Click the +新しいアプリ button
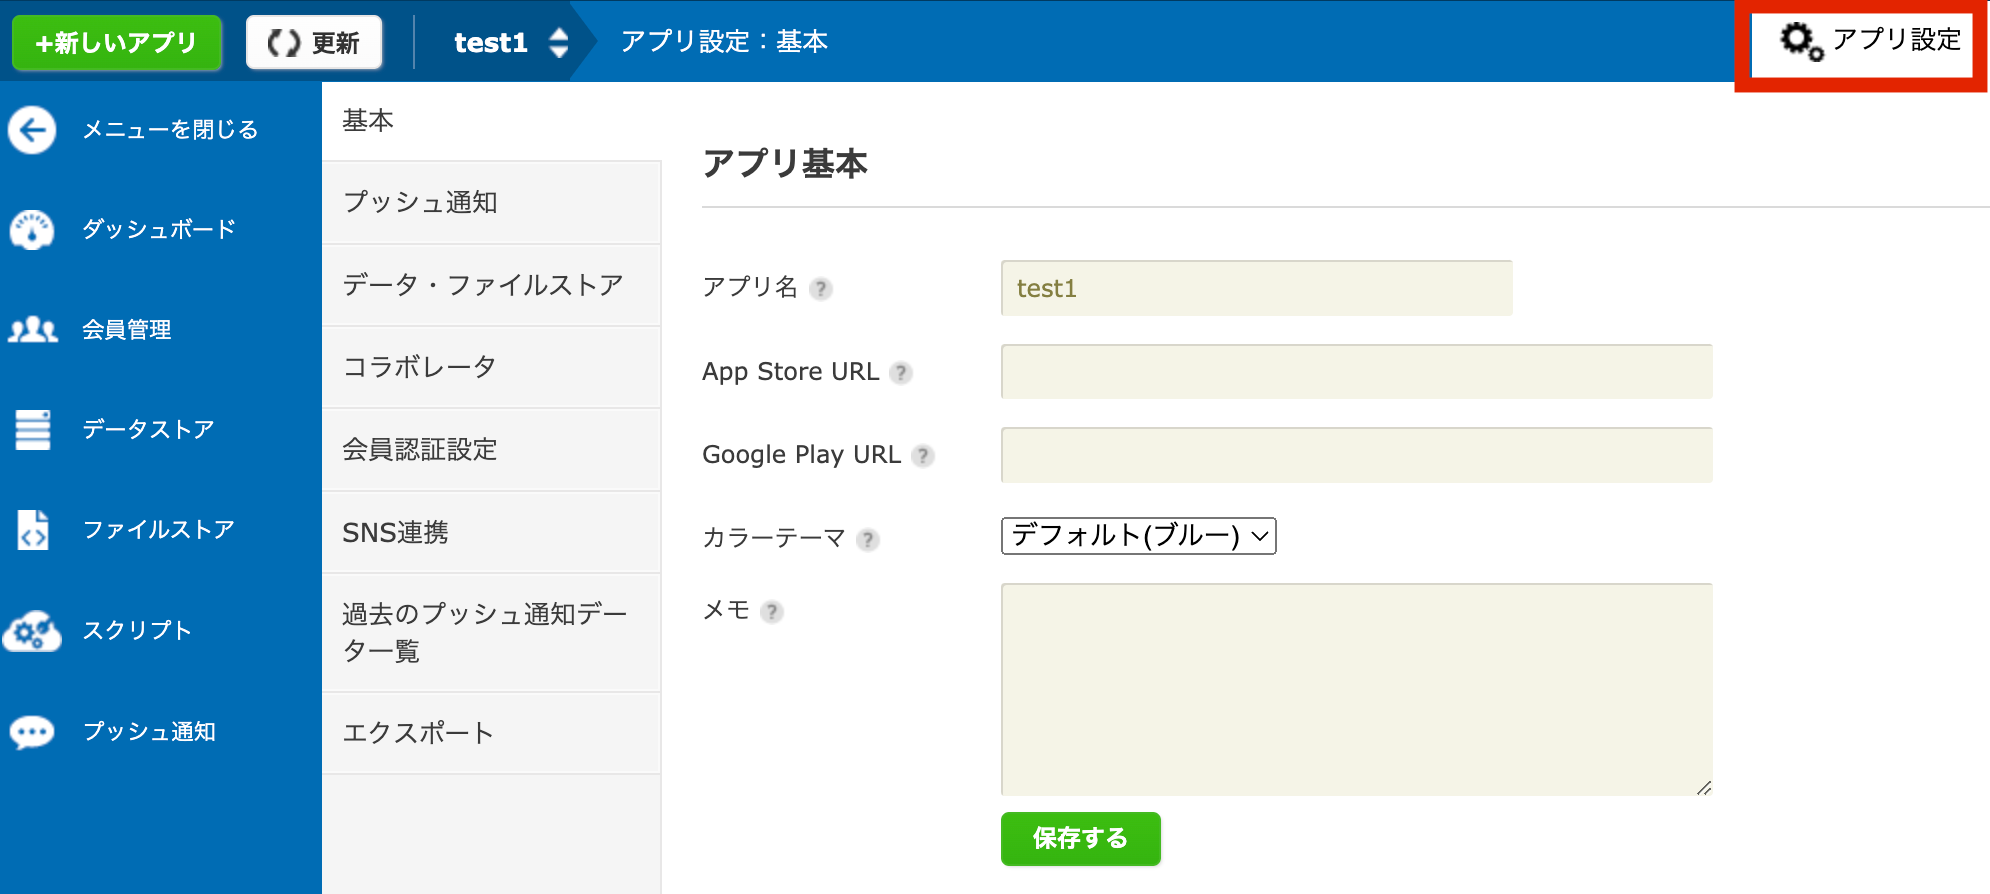Image resolution: width=1990 pixels, height=894 pixels. pos(116,43)
